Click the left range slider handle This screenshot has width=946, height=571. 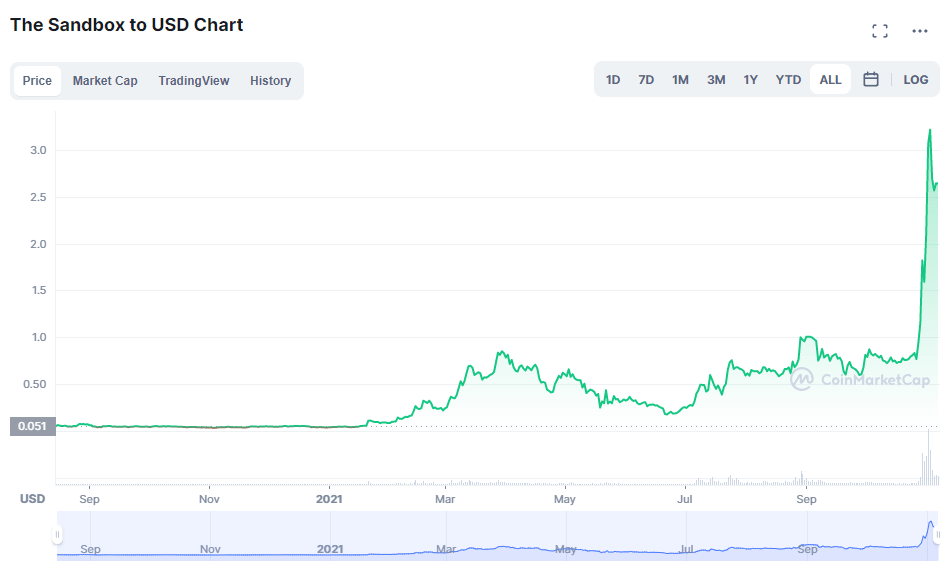tap(58, 535)
